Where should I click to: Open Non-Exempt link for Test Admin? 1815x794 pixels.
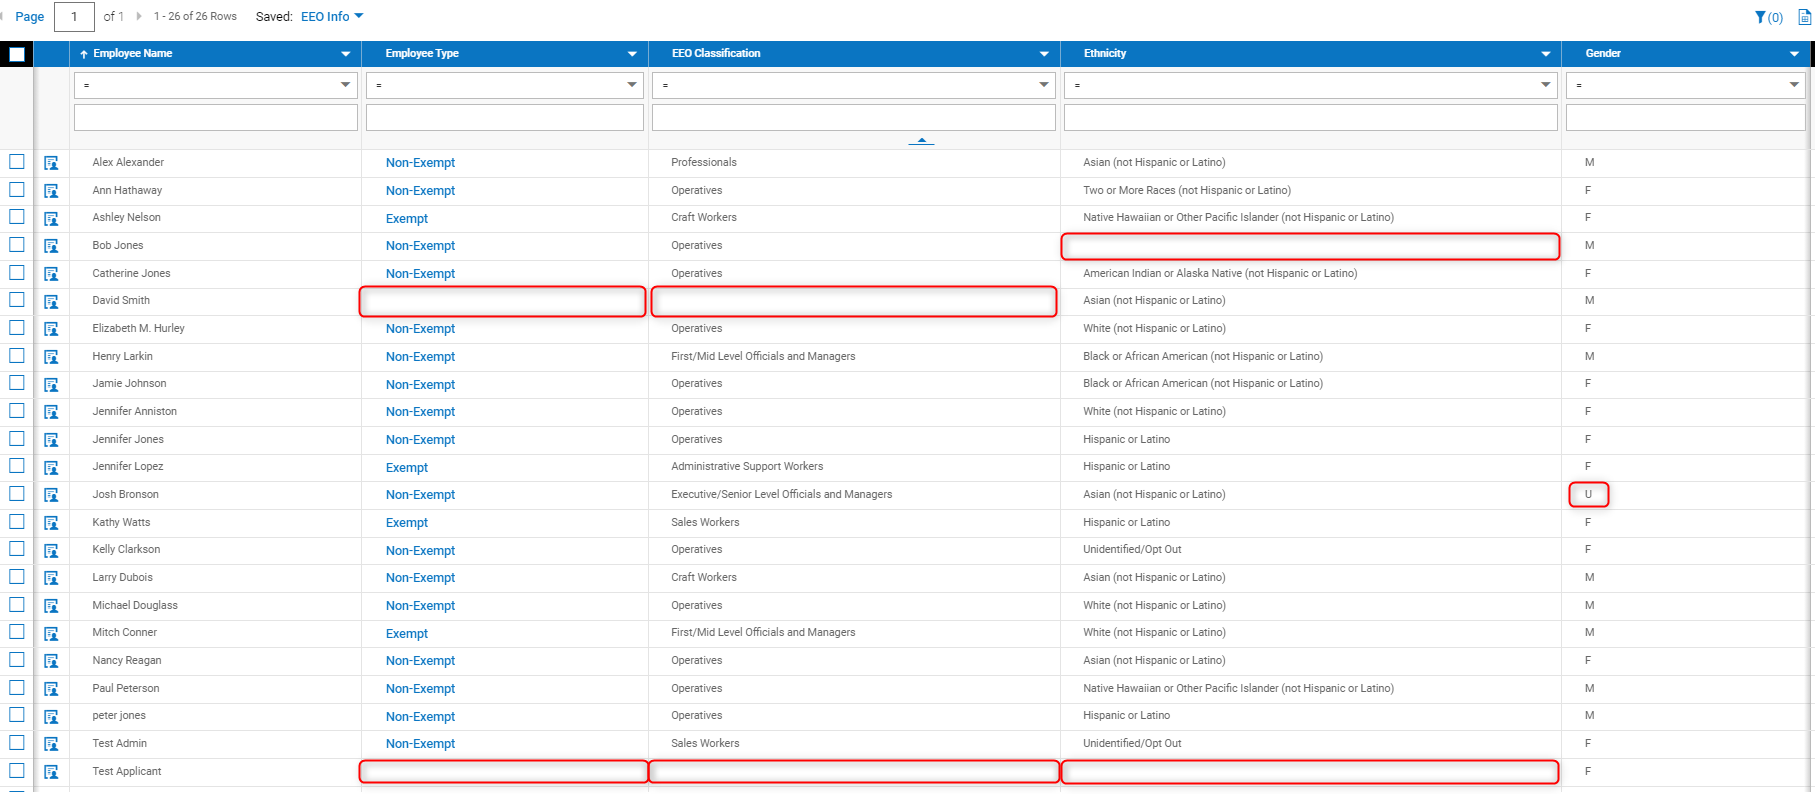(x=420, y=744)
